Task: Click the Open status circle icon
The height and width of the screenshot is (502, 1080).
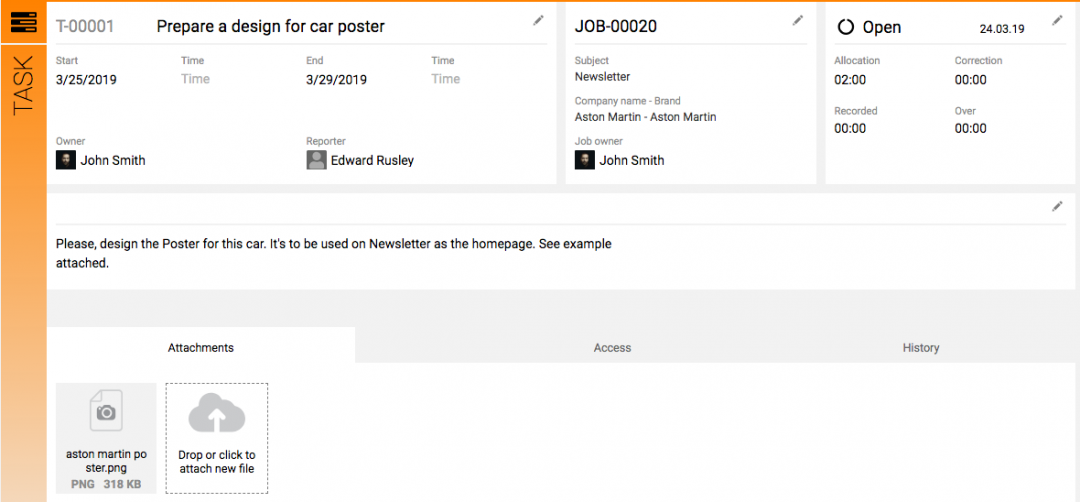Action: coord(845,28)
